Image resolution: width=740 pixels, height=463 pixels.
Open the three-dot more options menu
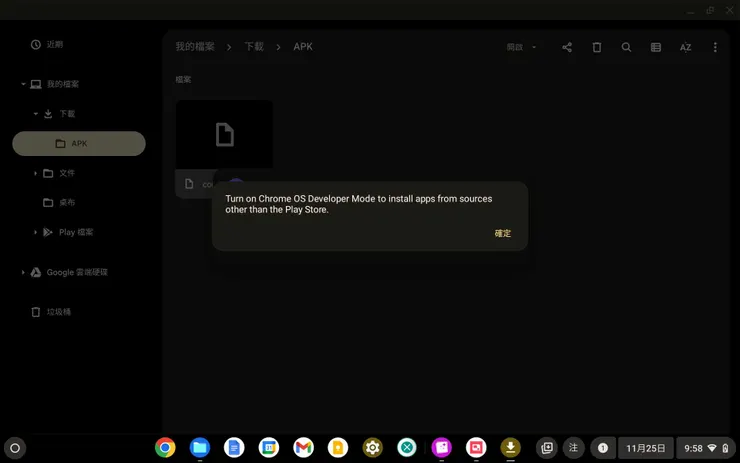(x=715, y=47)
